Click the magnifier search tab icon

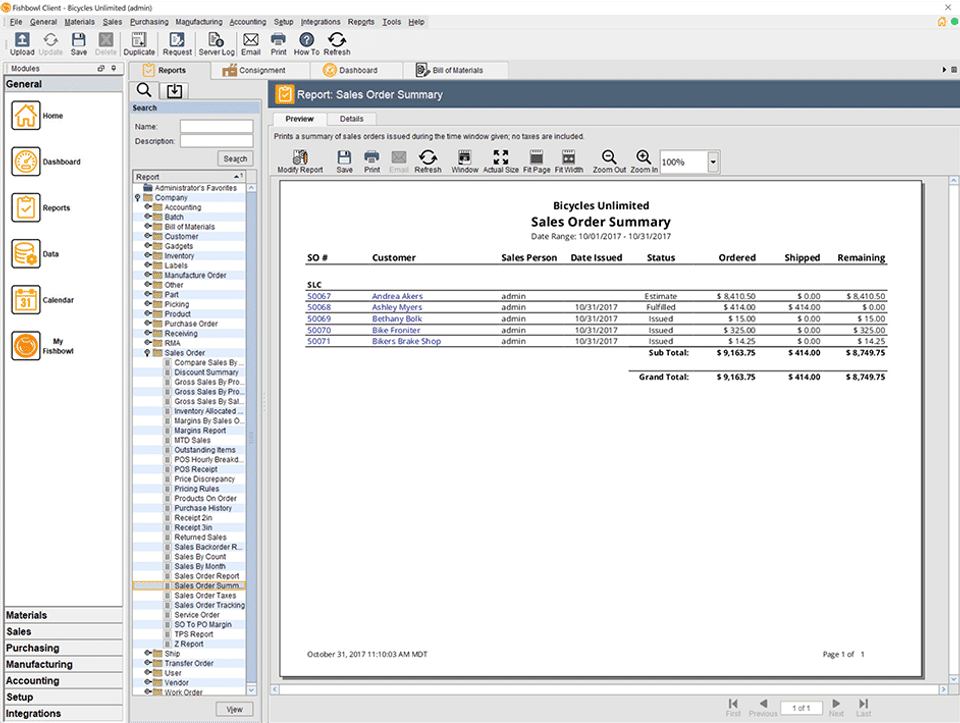click(x=144, y=91)
